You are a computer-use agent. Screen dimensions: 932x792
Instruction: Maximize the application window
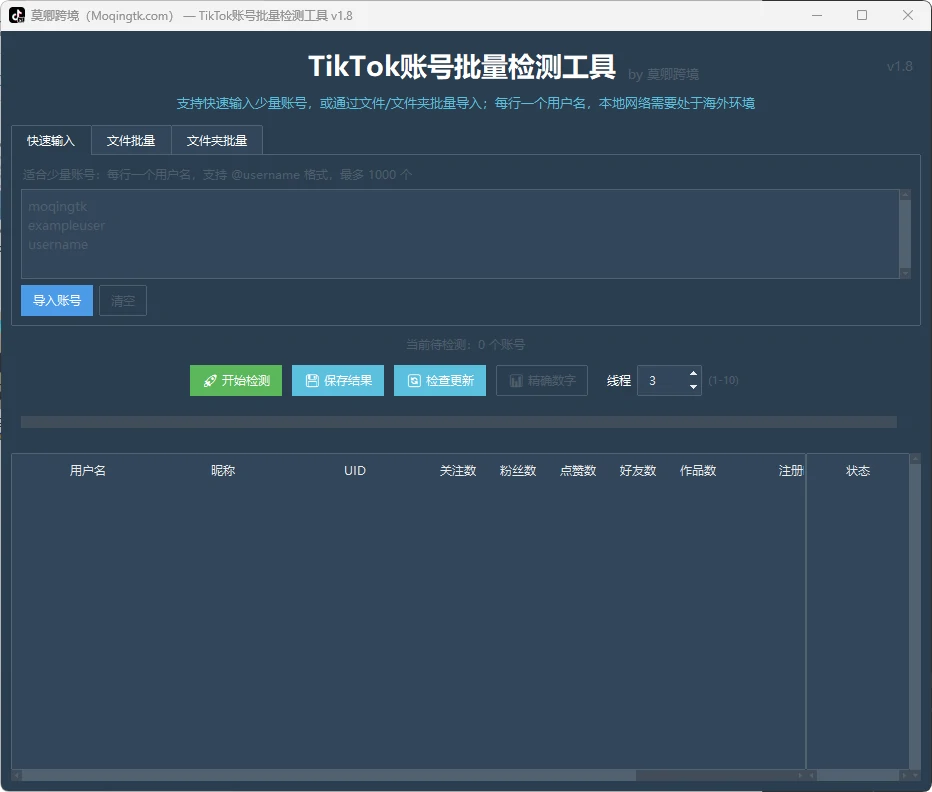[x=862, y=15]
